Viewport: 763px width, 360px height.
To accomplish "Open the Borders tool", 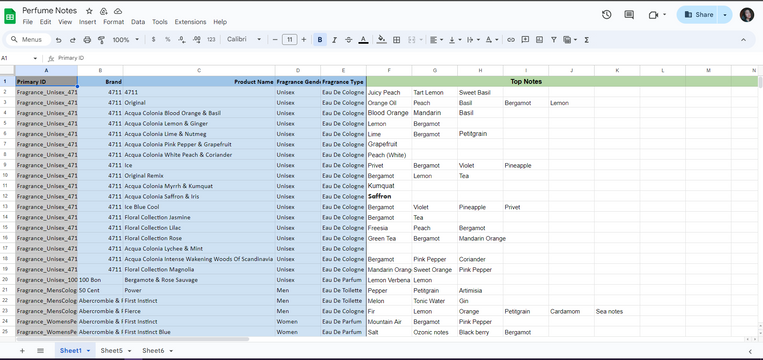I will pyautogui.click(x=397, y=40).
